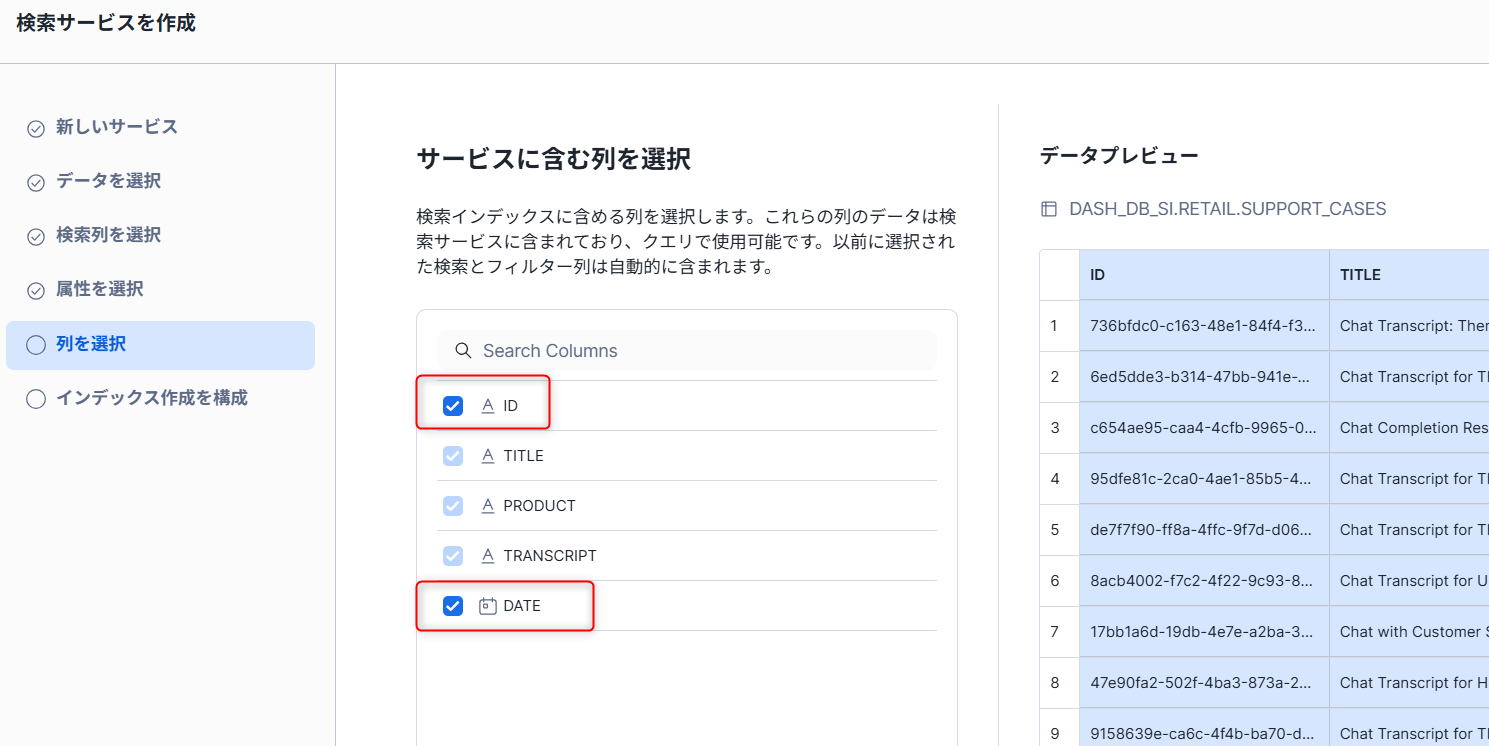Image resolution: width=1489 pixels, height=746 pixels.
Task: Open the 属性を選択 step
Action: tap(99, 289)
